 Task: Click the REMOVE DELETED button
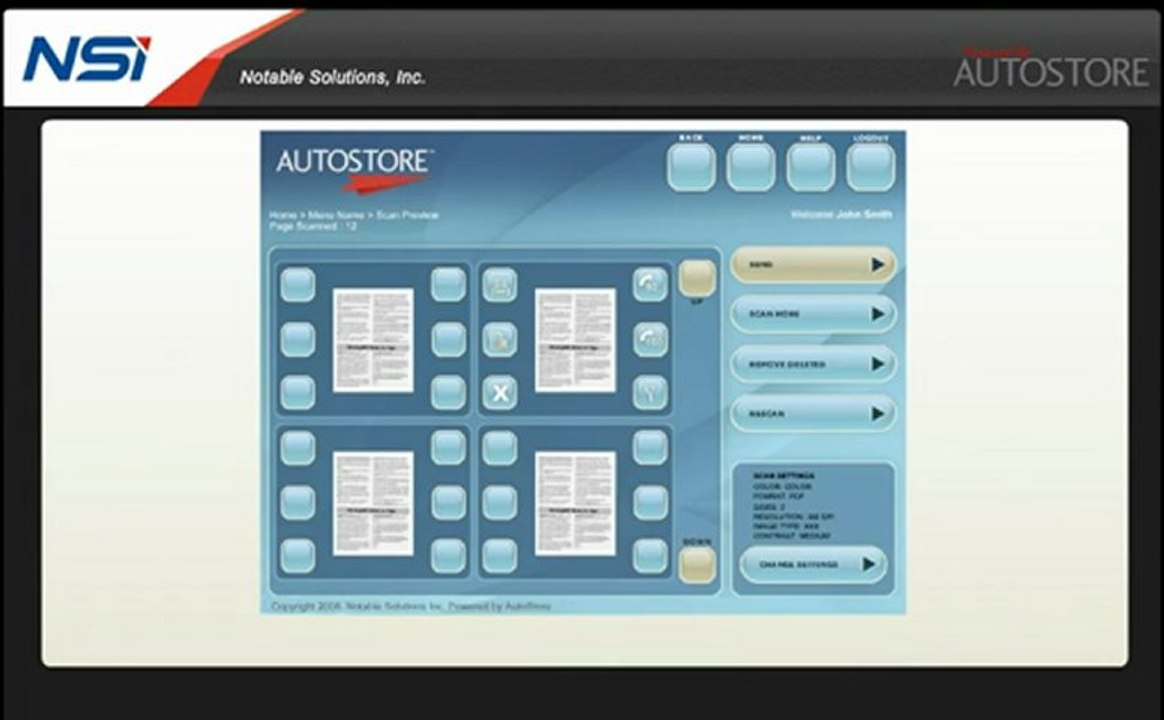tap(814, 364)
